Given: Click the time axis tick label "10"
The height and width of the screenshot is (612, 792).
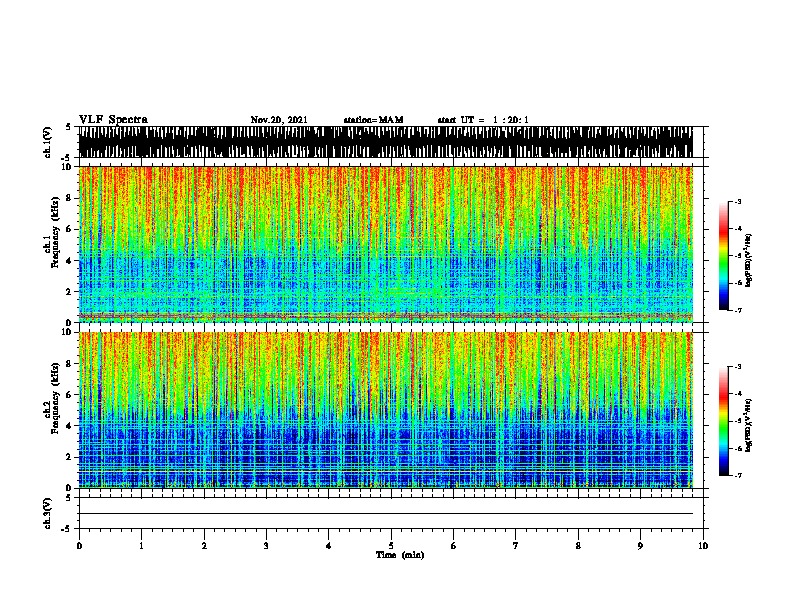Looking at the screenshot, I should [x=703, y=546].
